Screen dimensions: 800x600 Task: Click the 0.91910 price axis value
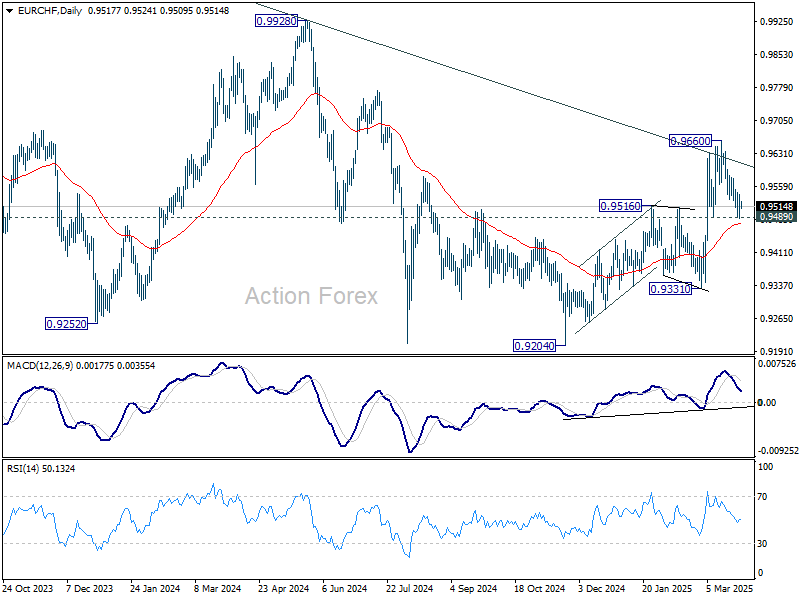777,352
